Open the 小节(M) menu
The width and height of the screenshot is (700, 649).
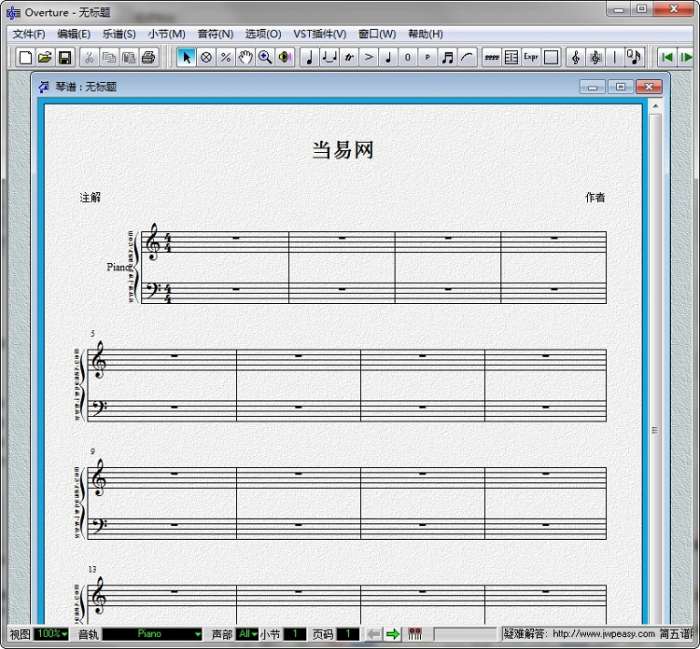coord(167,34)
